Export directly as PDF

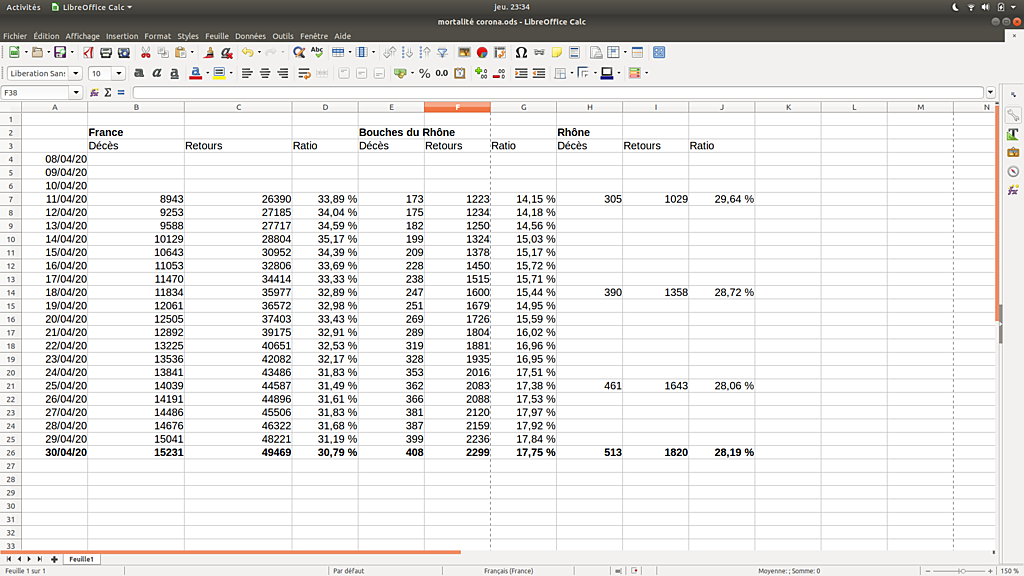(x=88, y=52)
